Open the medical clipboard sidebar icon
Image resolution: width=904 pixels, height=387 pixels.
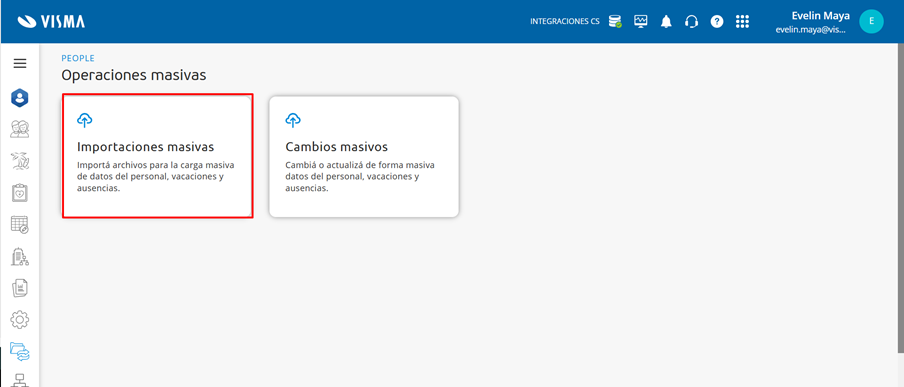[20, 193]
